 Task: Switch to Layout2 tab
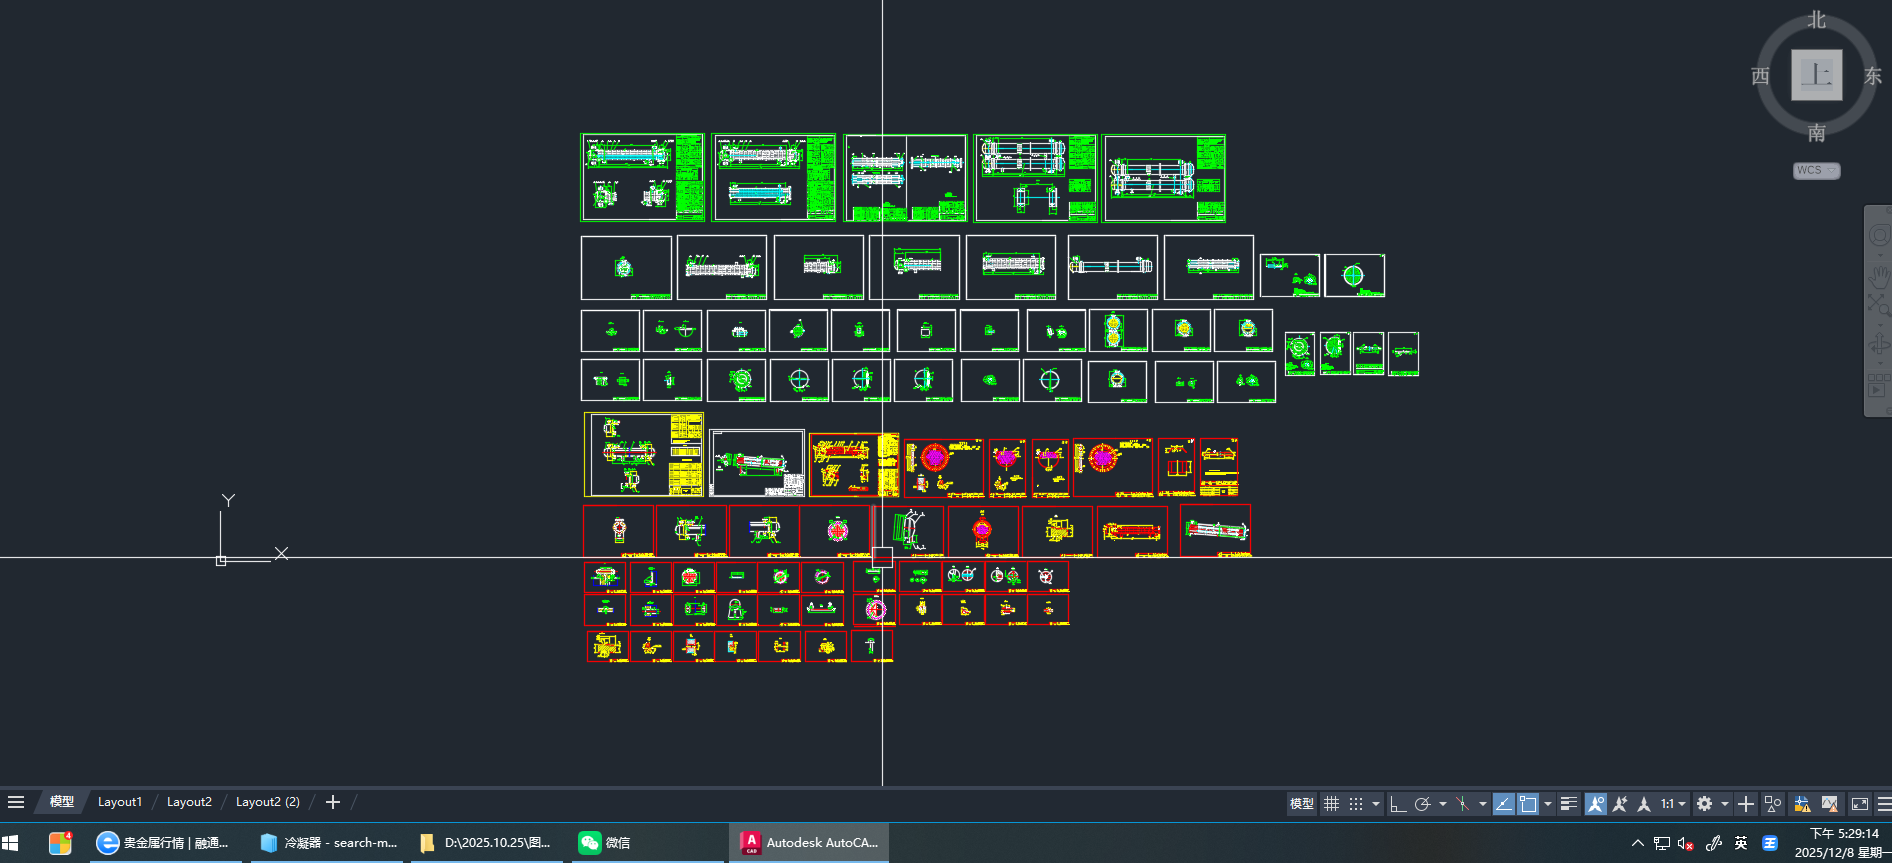point(189,802)
